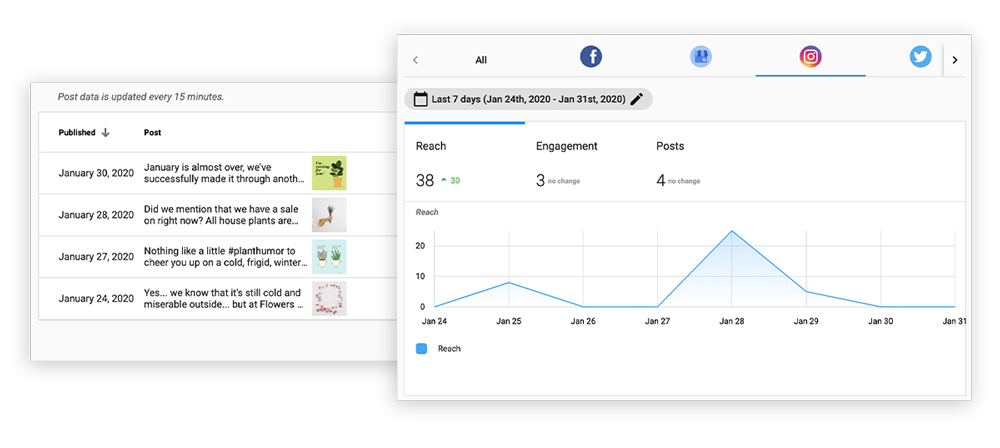Image resolution: width=1000 pixels, height=448 pixels.
Task: Select the Instagram icon tab
Action: coord(810,57)
